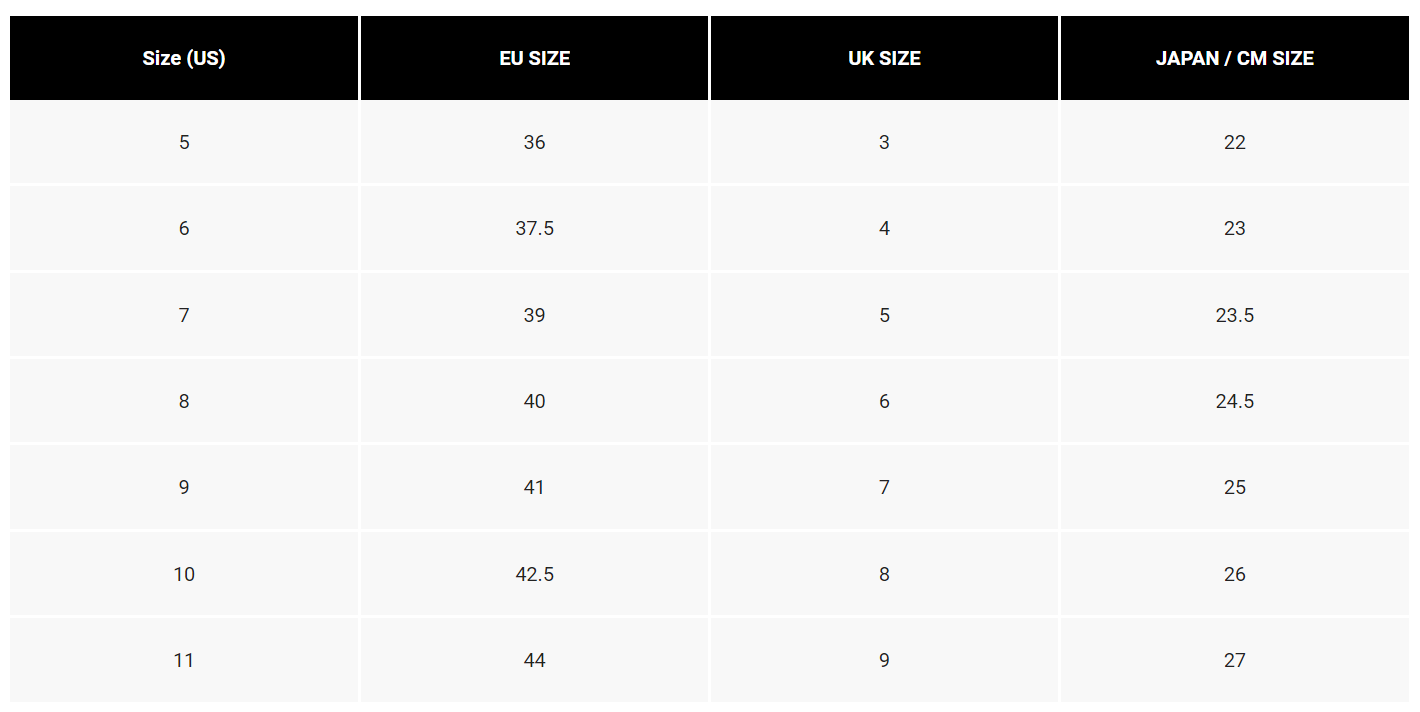Screen dimensions: 1420x712
Task: Click US size 5 cell
Action: [184, 142]
